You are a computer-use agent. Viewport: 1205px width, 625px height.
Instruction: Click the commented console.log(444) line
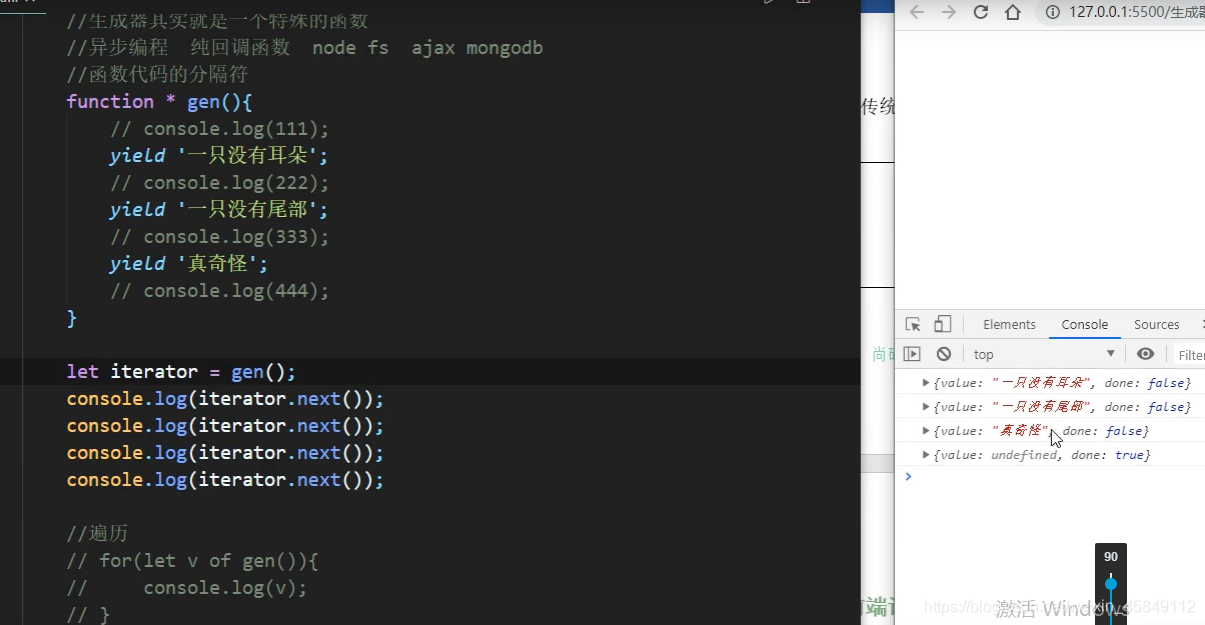219,291
